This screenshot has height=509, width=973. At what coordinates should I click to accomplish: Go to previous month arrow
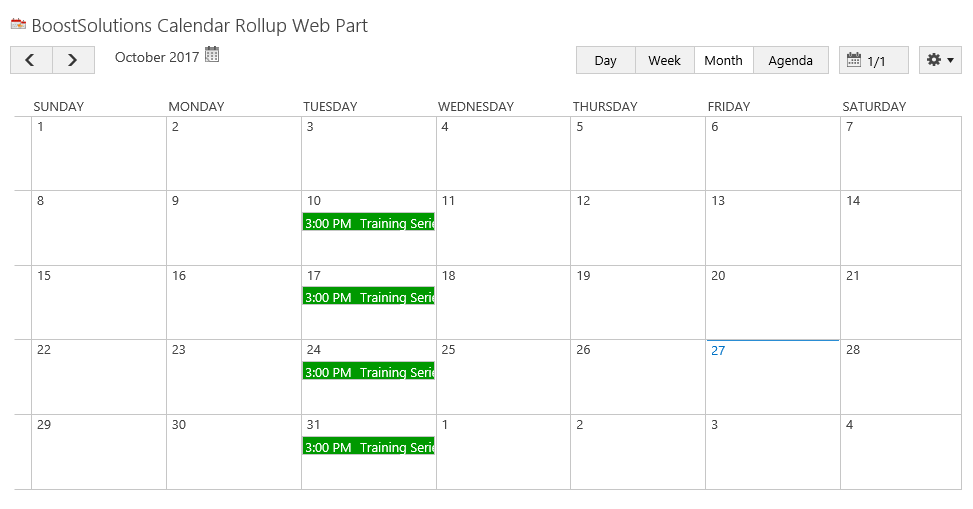point(31,60)
